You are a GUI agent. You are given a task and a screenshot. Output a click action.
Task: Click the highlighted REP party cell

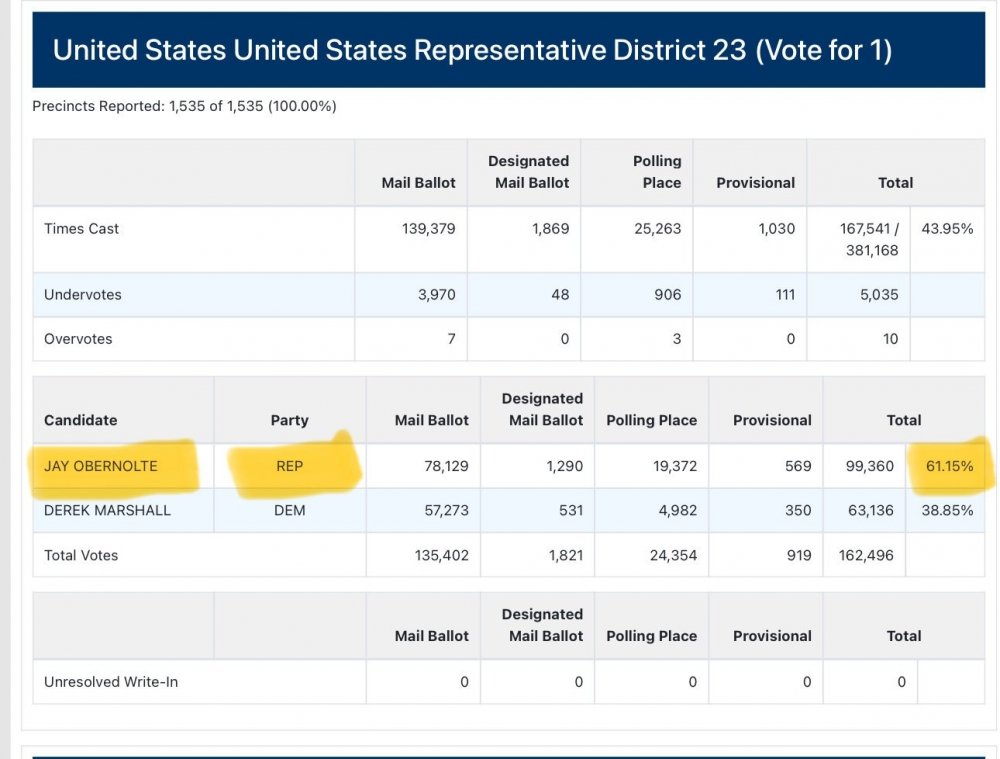(289, 466)
